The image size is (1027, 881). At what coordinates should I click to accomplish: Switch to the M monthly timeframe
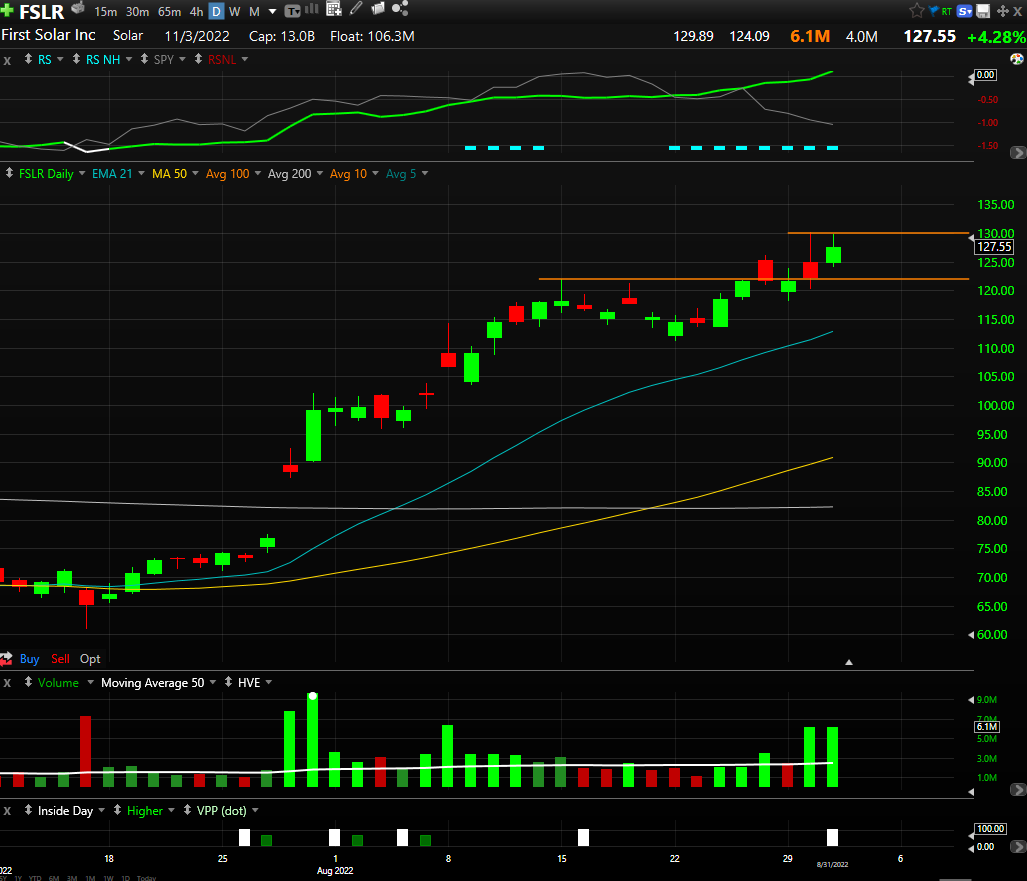tap(255, 12)
